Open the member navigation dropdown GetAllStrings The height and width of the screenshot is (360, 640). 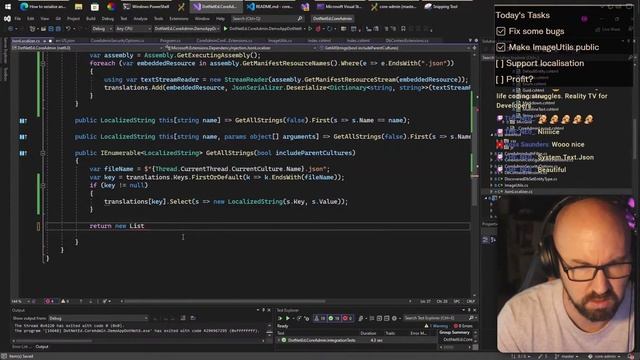click(394, 48)
